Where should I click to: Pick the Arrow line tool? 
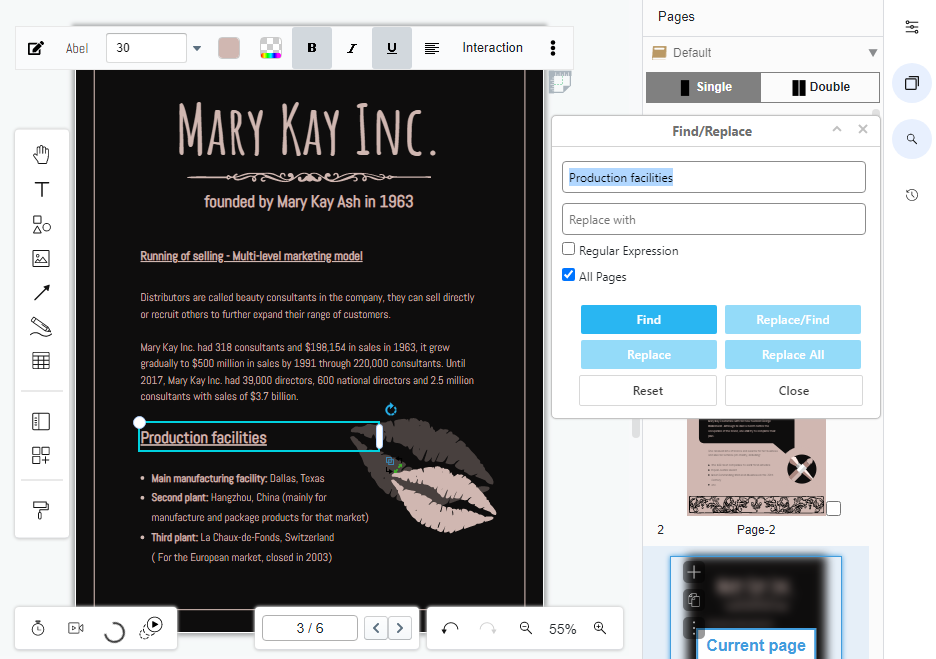pyautogui.click(x=41, y=293)
